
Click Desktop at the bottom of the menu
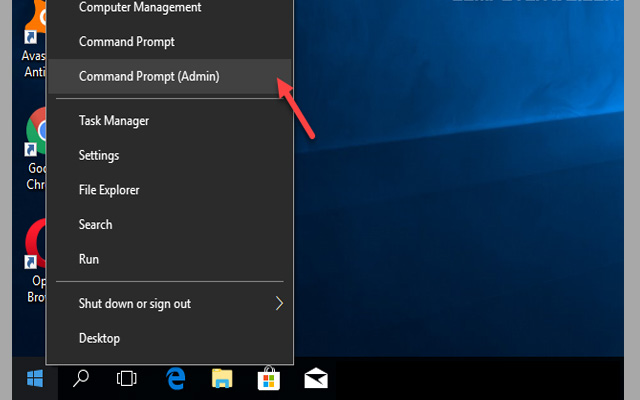point(99,338)
